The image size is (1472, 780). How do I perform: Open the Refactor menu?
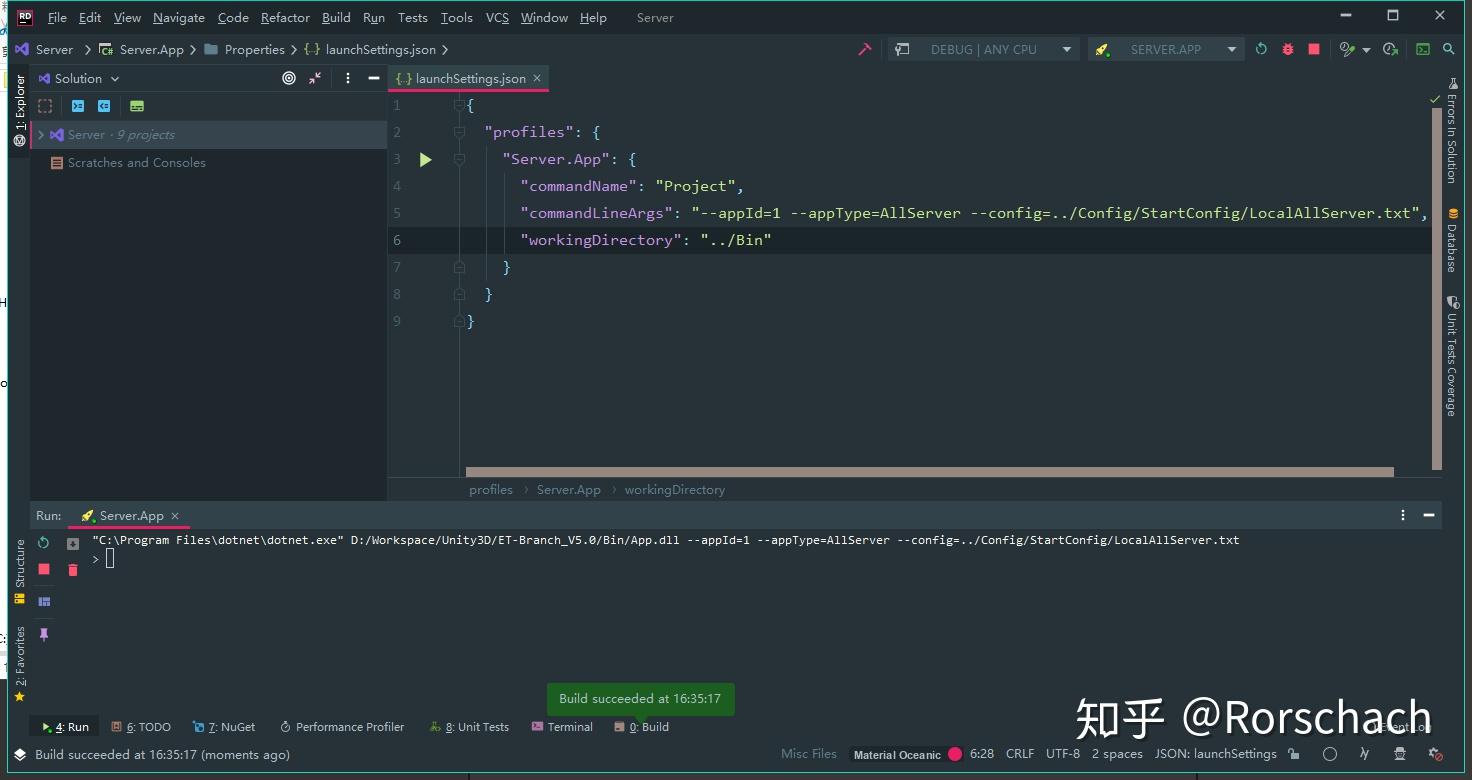click(x=285, y=18)
